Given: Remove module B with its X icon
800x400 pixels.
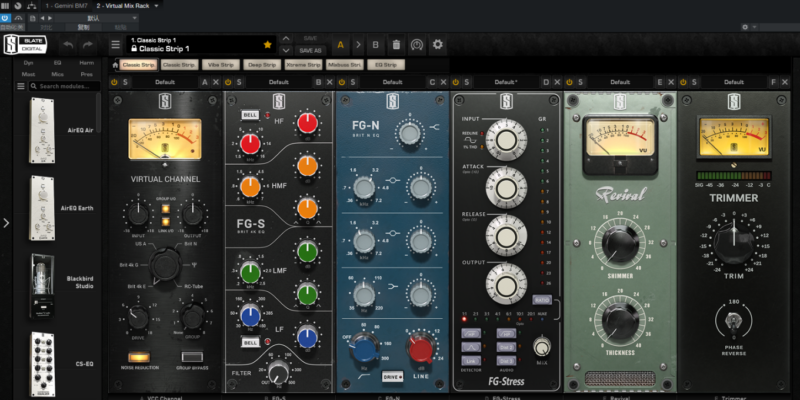Looking at the screenshot, I should [x=330, y=82].
